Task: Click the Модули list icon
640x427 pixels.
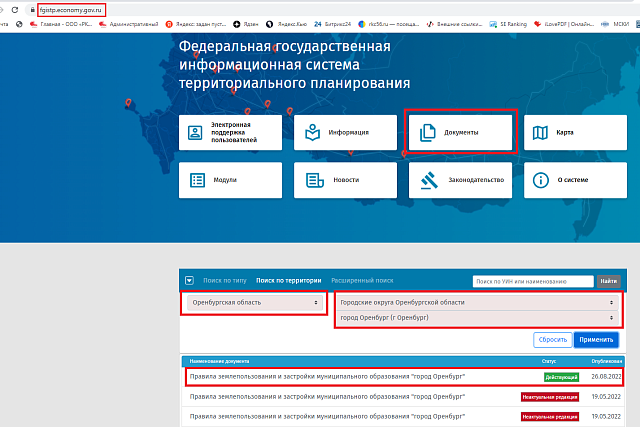Action: pyautogui.click(x=198, y=180)
